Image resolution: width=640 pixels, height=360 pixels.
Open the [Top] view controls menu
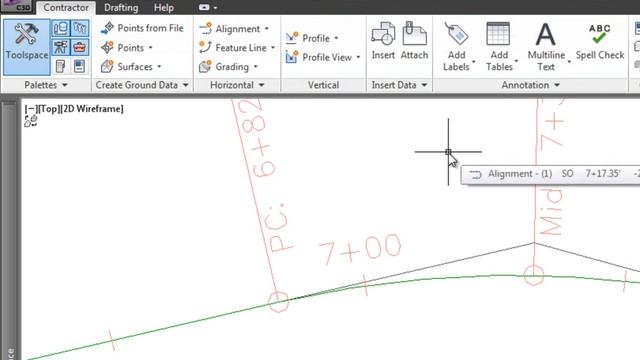[x=48, y=109]
